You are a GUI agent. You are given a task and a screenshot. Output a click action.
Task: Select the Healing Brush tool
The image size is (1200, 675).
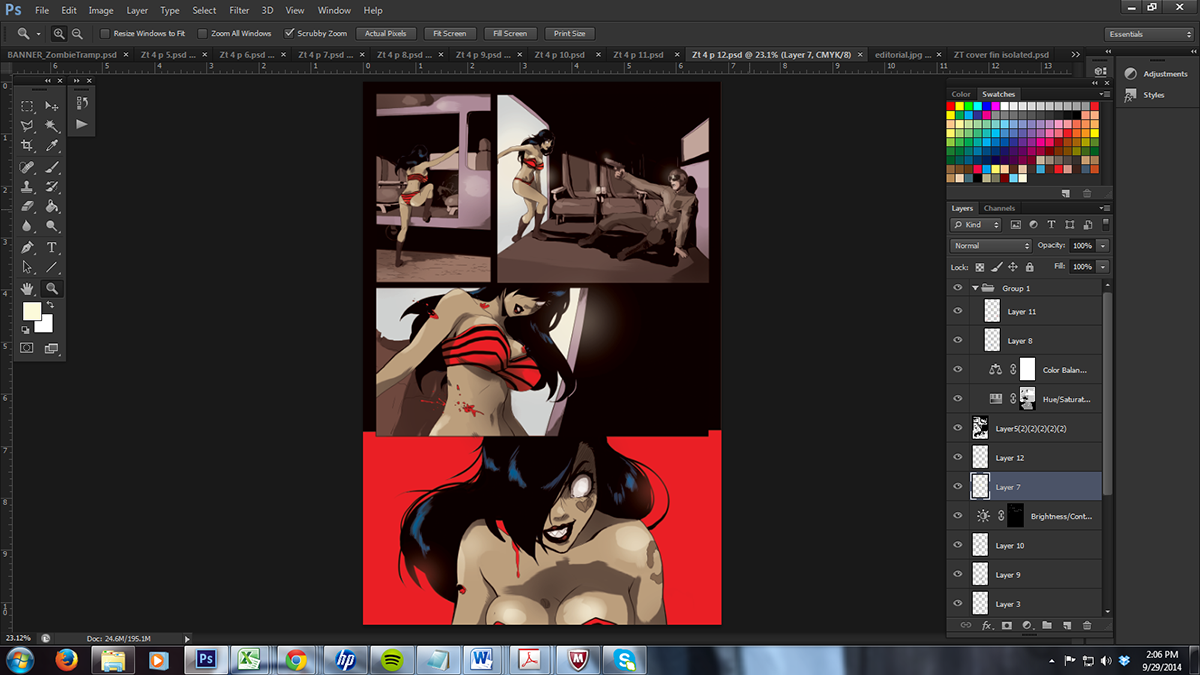coord(28,167)
